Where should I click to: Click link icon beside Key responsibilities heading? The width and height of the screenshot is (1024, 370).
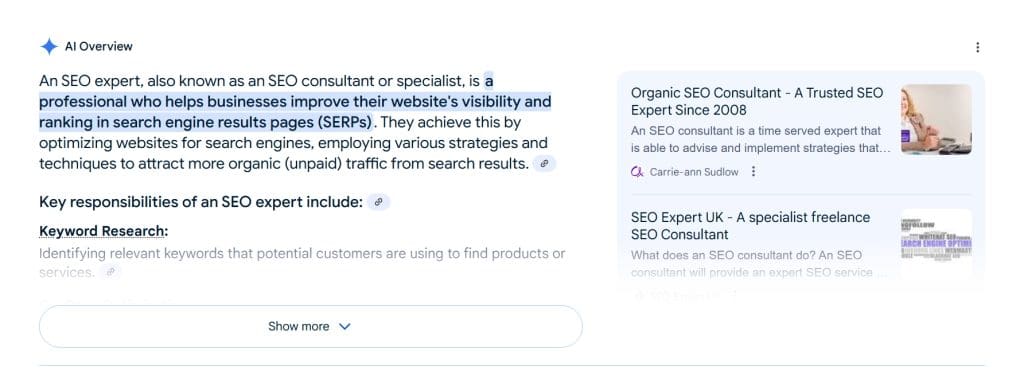(x=378, y=202)
